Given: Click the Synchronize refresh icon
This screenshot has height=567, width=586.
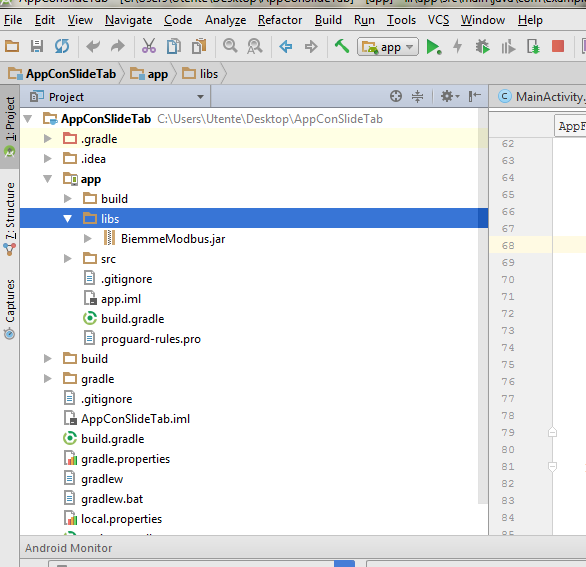Looking at the screenshot, I should [x=62, y=47].
